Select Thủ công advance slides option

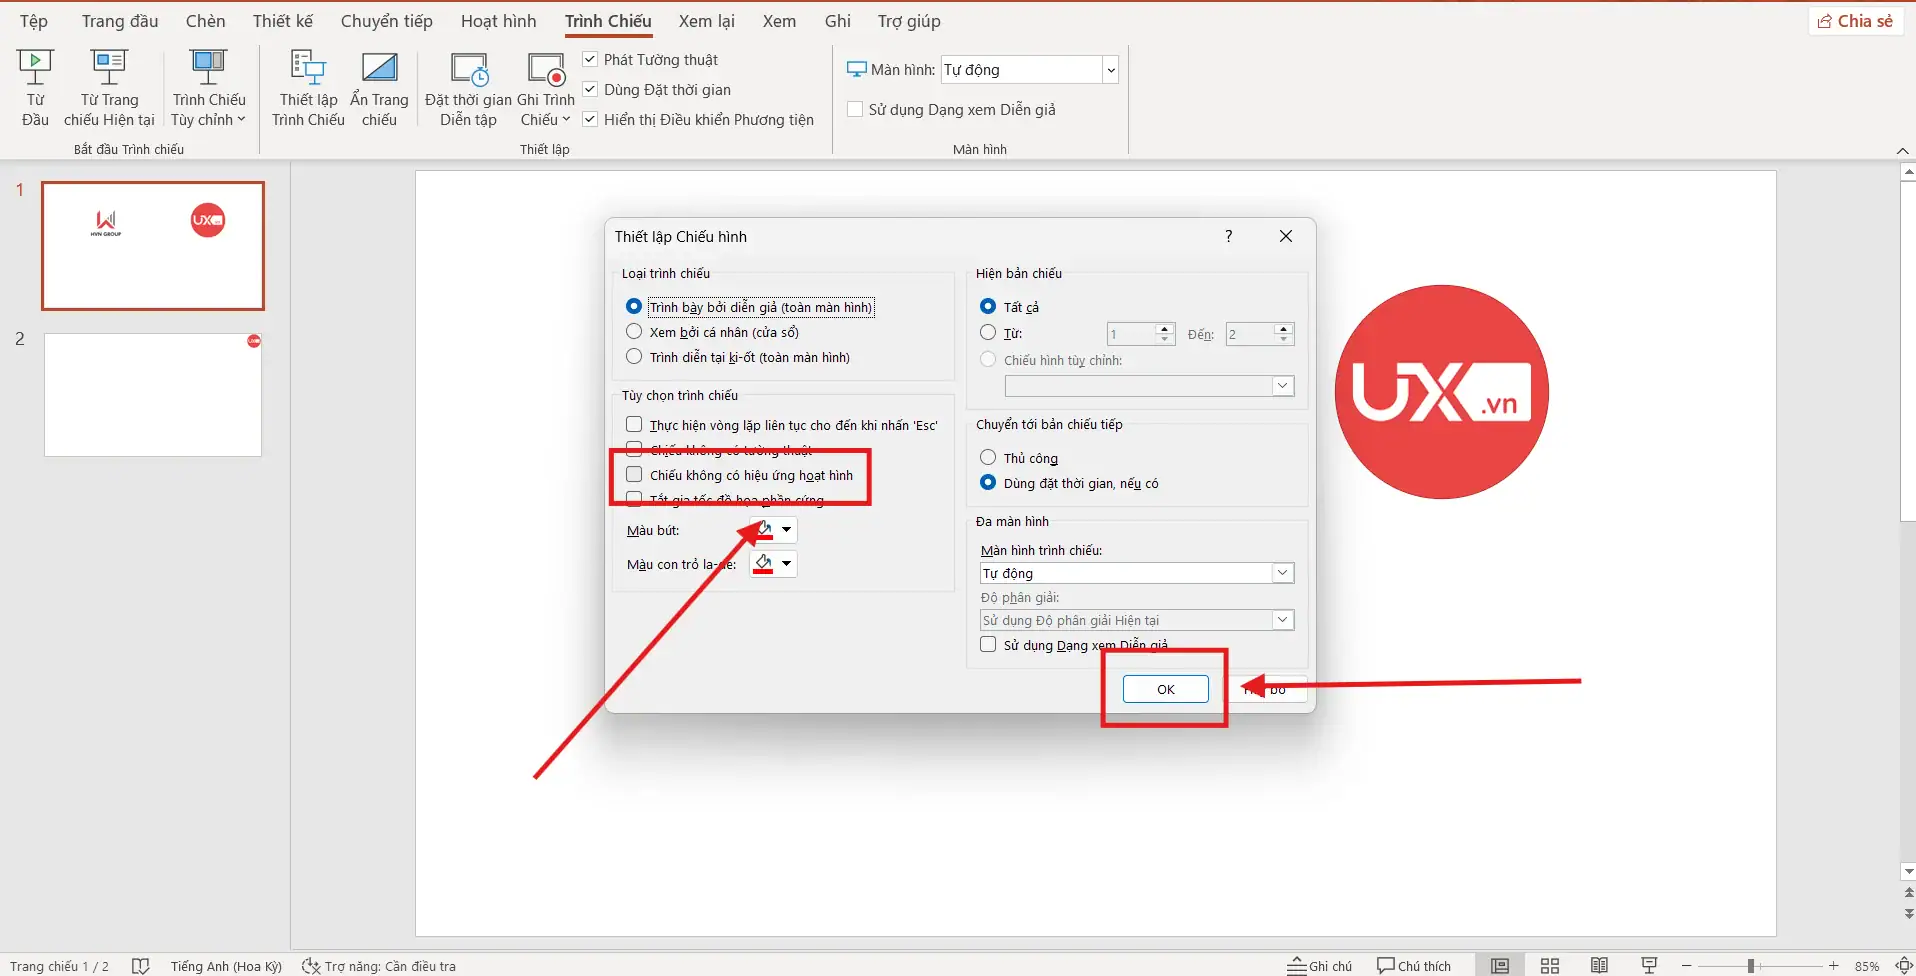[988, 458]
